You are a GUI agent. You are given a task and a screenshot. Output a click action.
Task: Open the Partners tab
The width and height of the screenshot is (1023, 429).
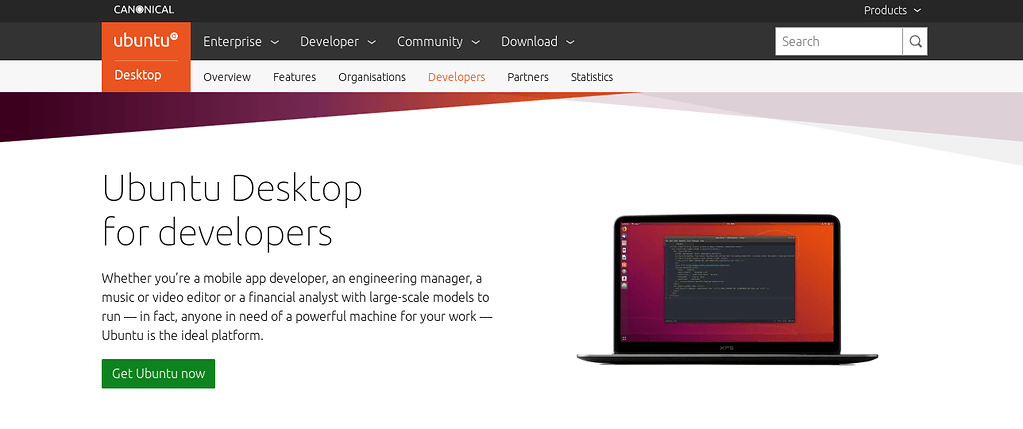[x=528, y=77]
